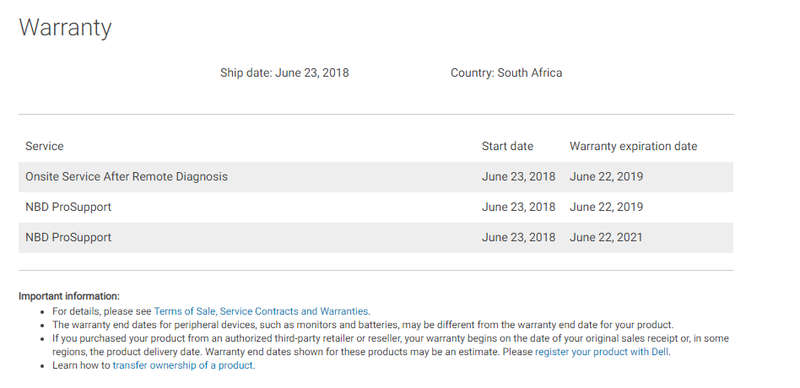Click the NBD ProSupport row expiring 2019

tap(376, 207)
